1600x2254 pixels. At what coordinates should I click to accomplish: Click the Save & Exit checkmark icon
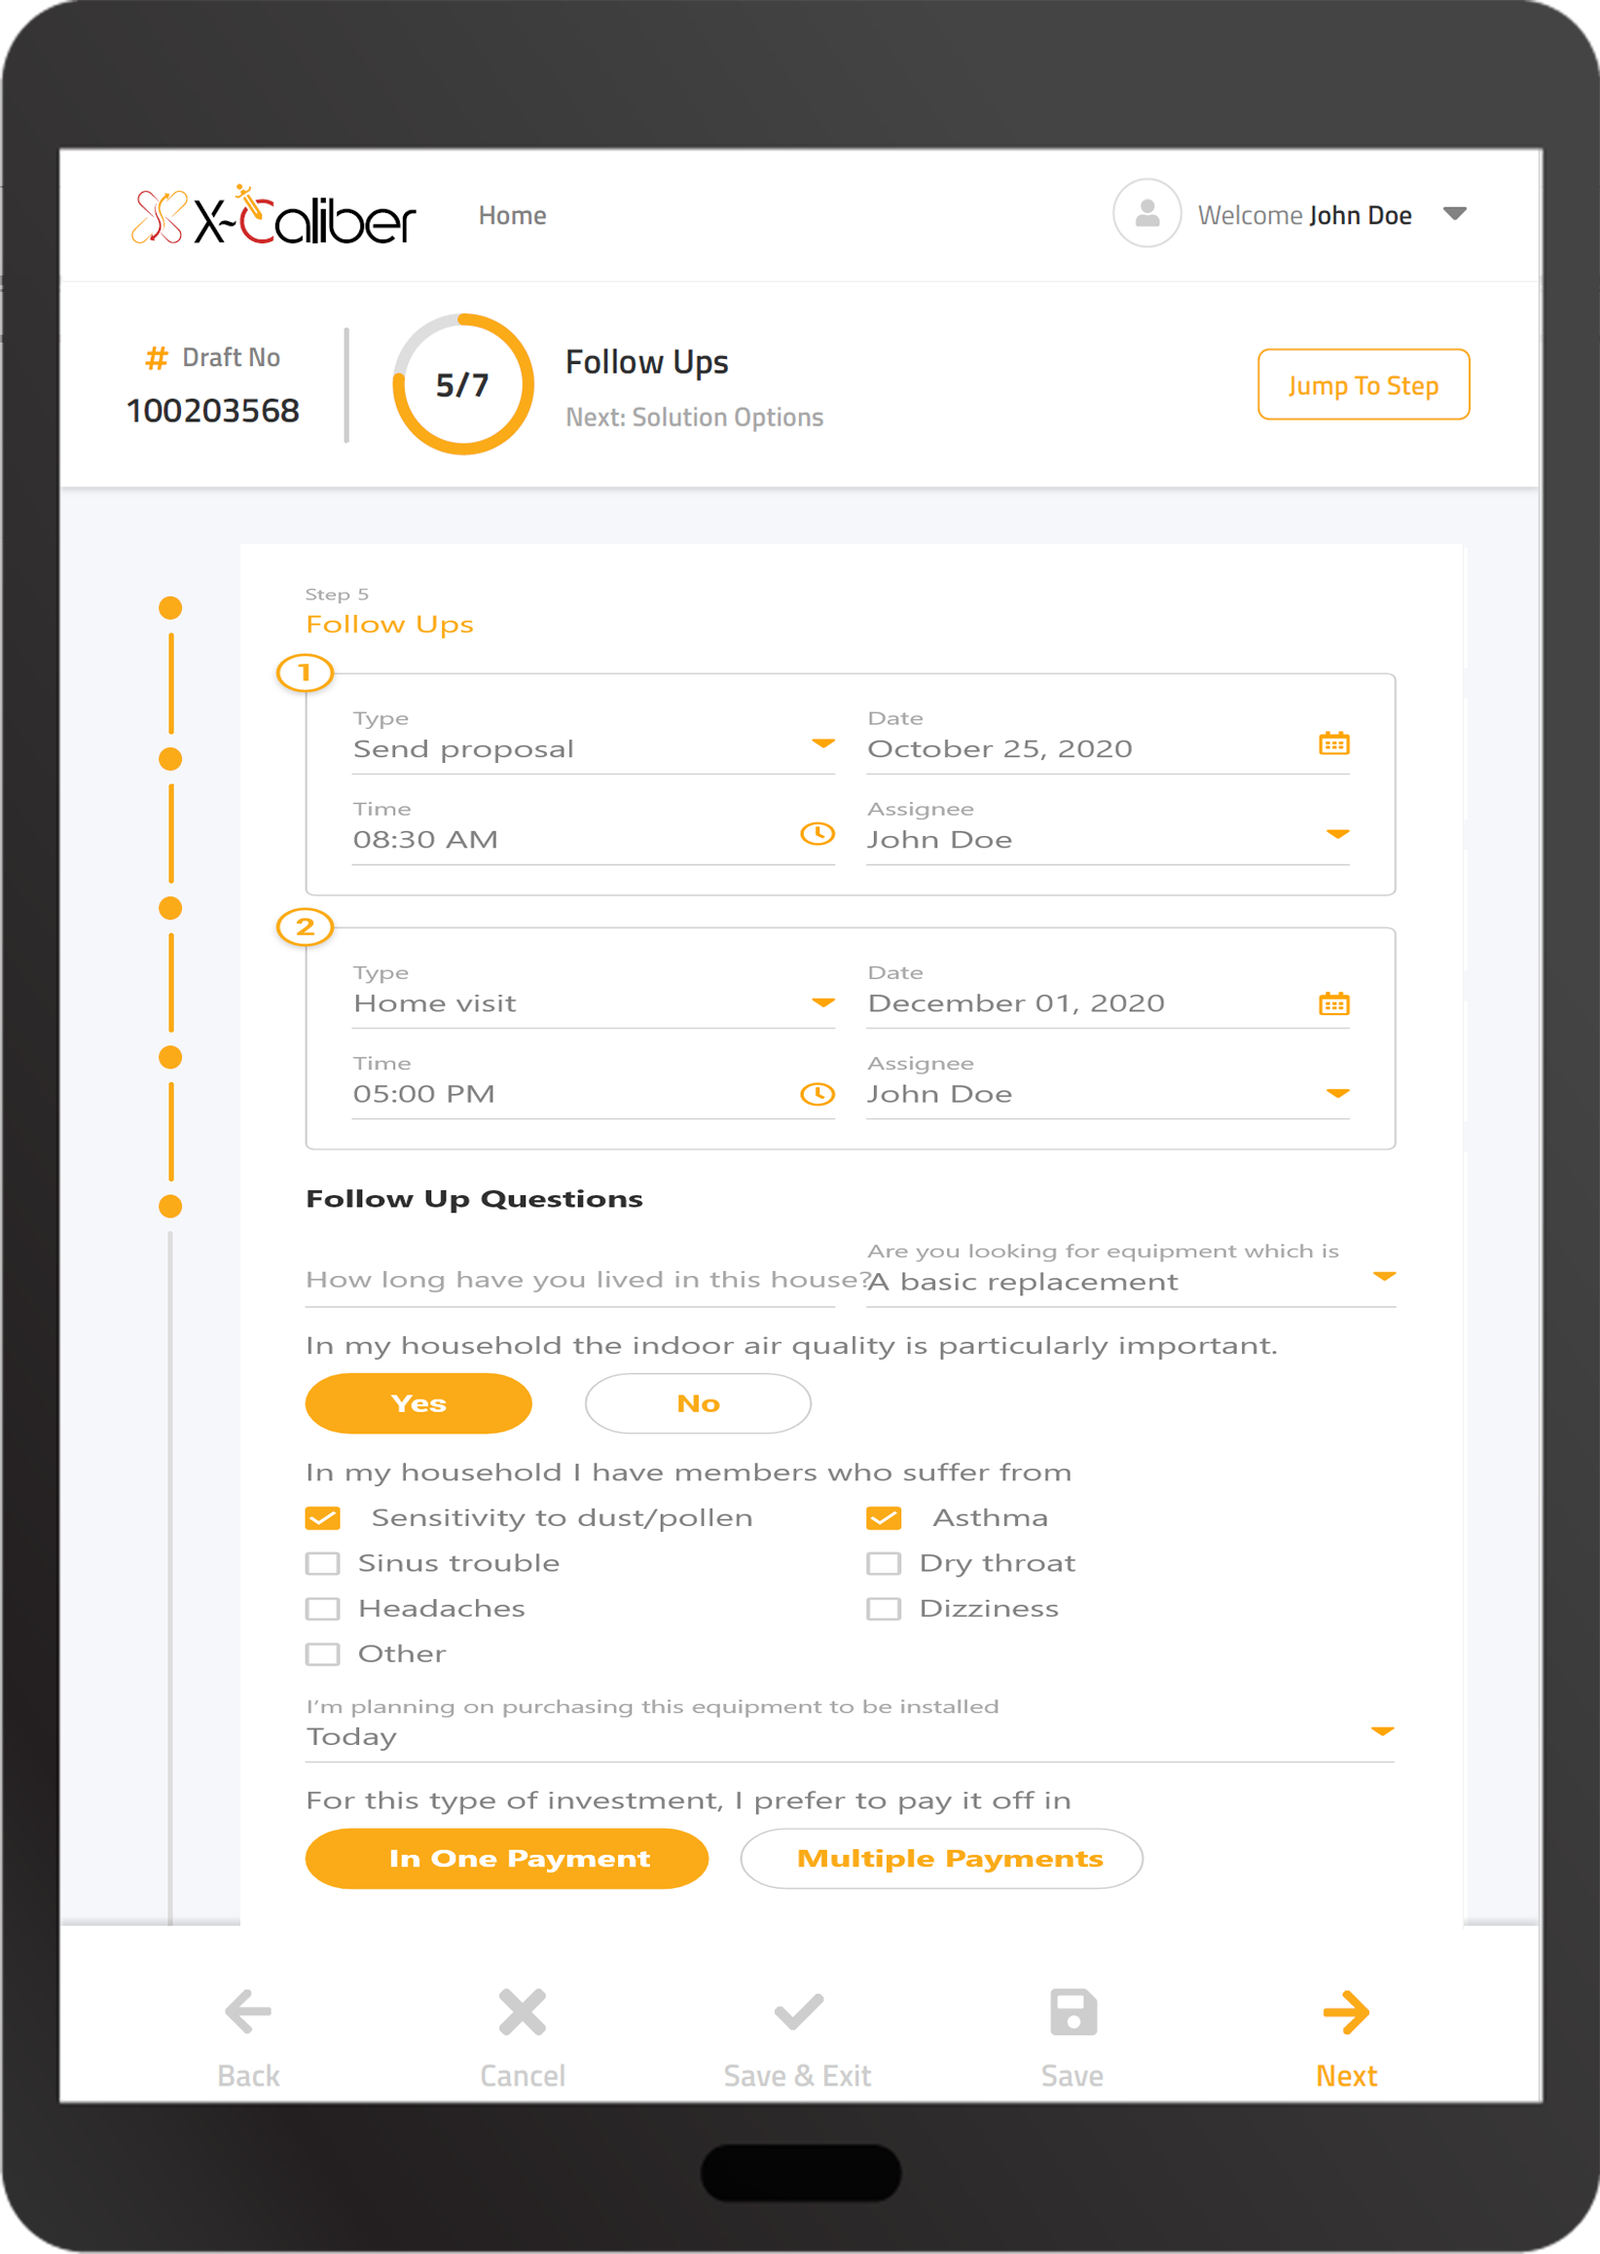798,2012
